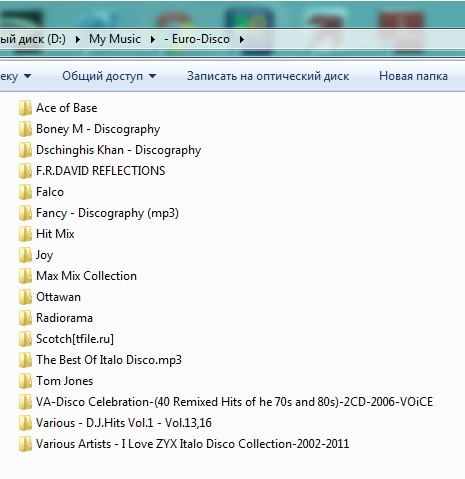This screenshot has height=479, width=465.
Task: Select Various - D.J.Hits Vol.1 - Vol.13,16 name
Action: (x=124, y=423)
